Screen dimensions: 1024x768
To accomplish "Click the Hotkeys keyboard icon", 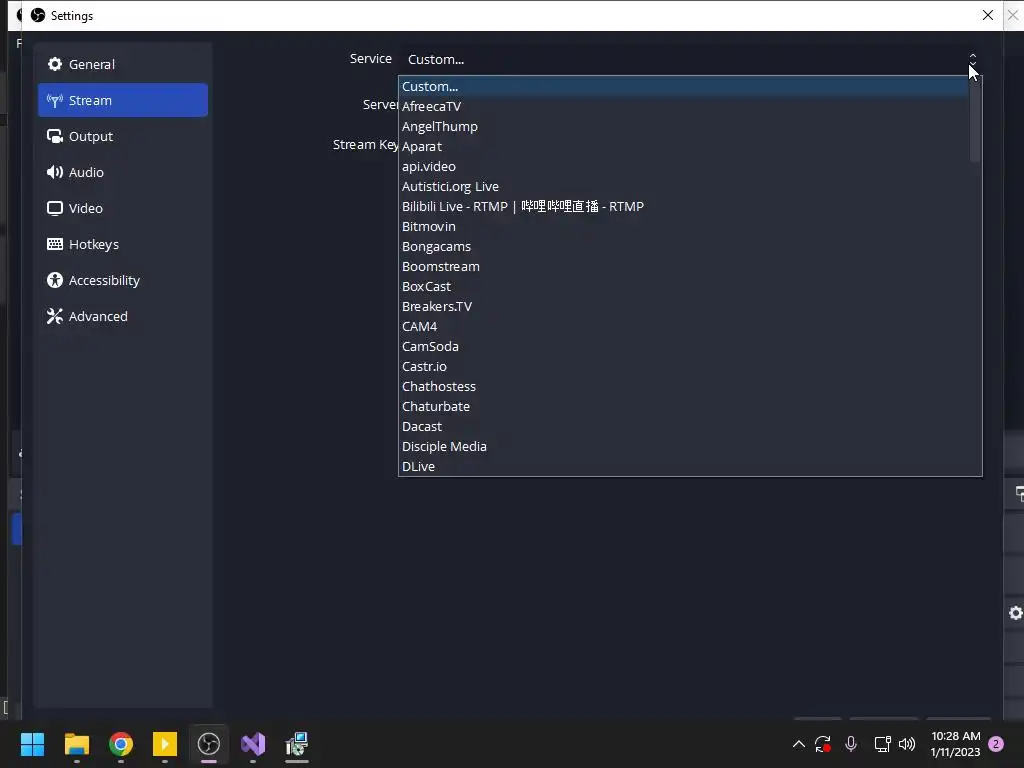I will [55, 244].
